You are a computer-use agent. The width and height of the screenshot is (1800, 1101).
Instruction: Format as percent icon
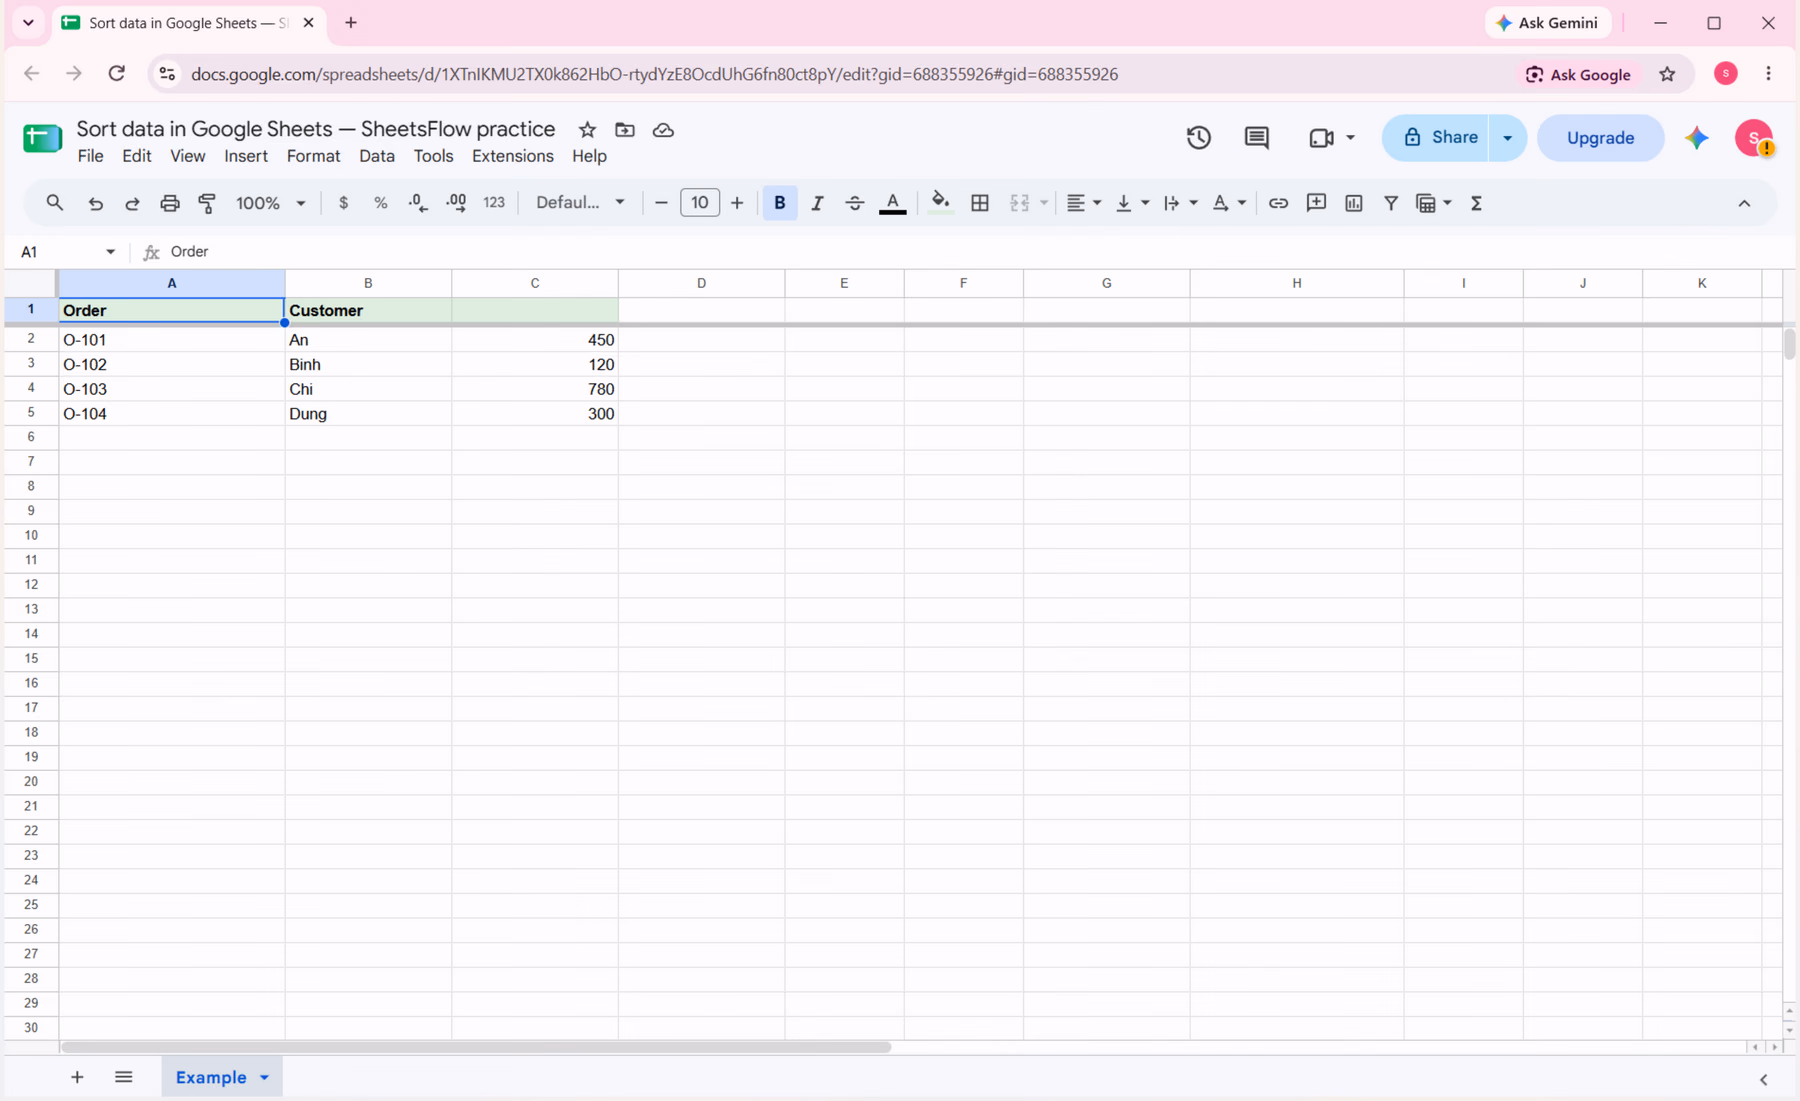(x=380, y=203)
